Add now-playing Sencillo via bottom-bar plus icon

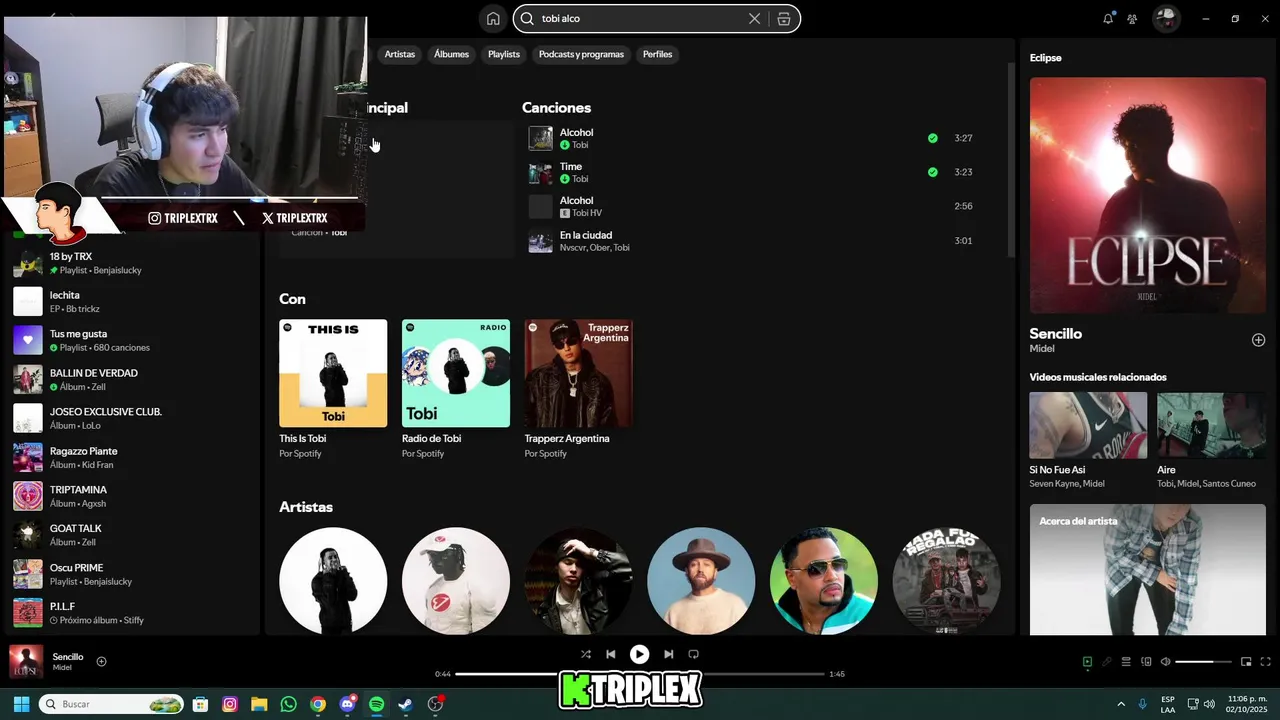101,661
